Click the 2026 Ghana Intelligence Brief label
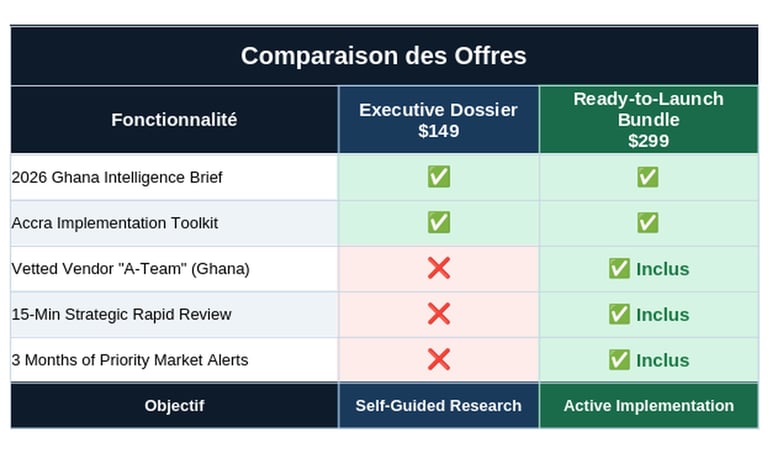 pyautogui.click(x=117, y=177)
